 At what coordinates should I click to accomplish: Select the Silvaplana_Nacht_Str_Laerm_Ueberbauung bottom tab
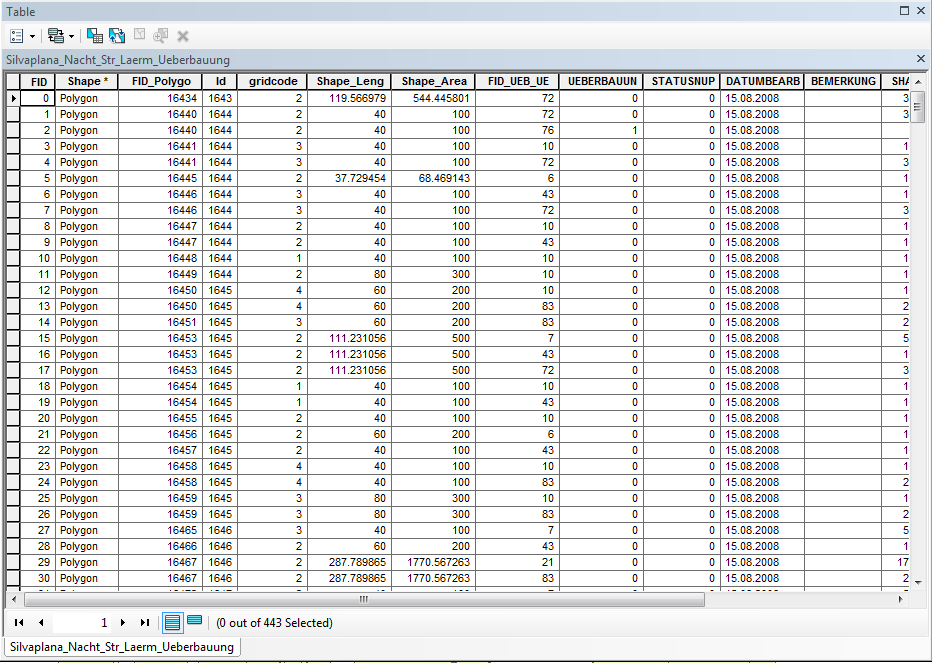click(124, 647)
